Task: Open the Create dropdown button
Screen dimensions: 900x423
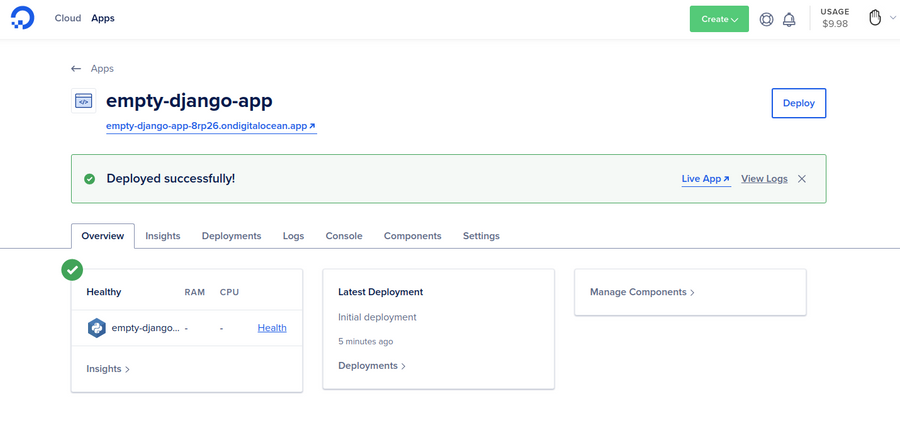Action: [x=719, y=19]
